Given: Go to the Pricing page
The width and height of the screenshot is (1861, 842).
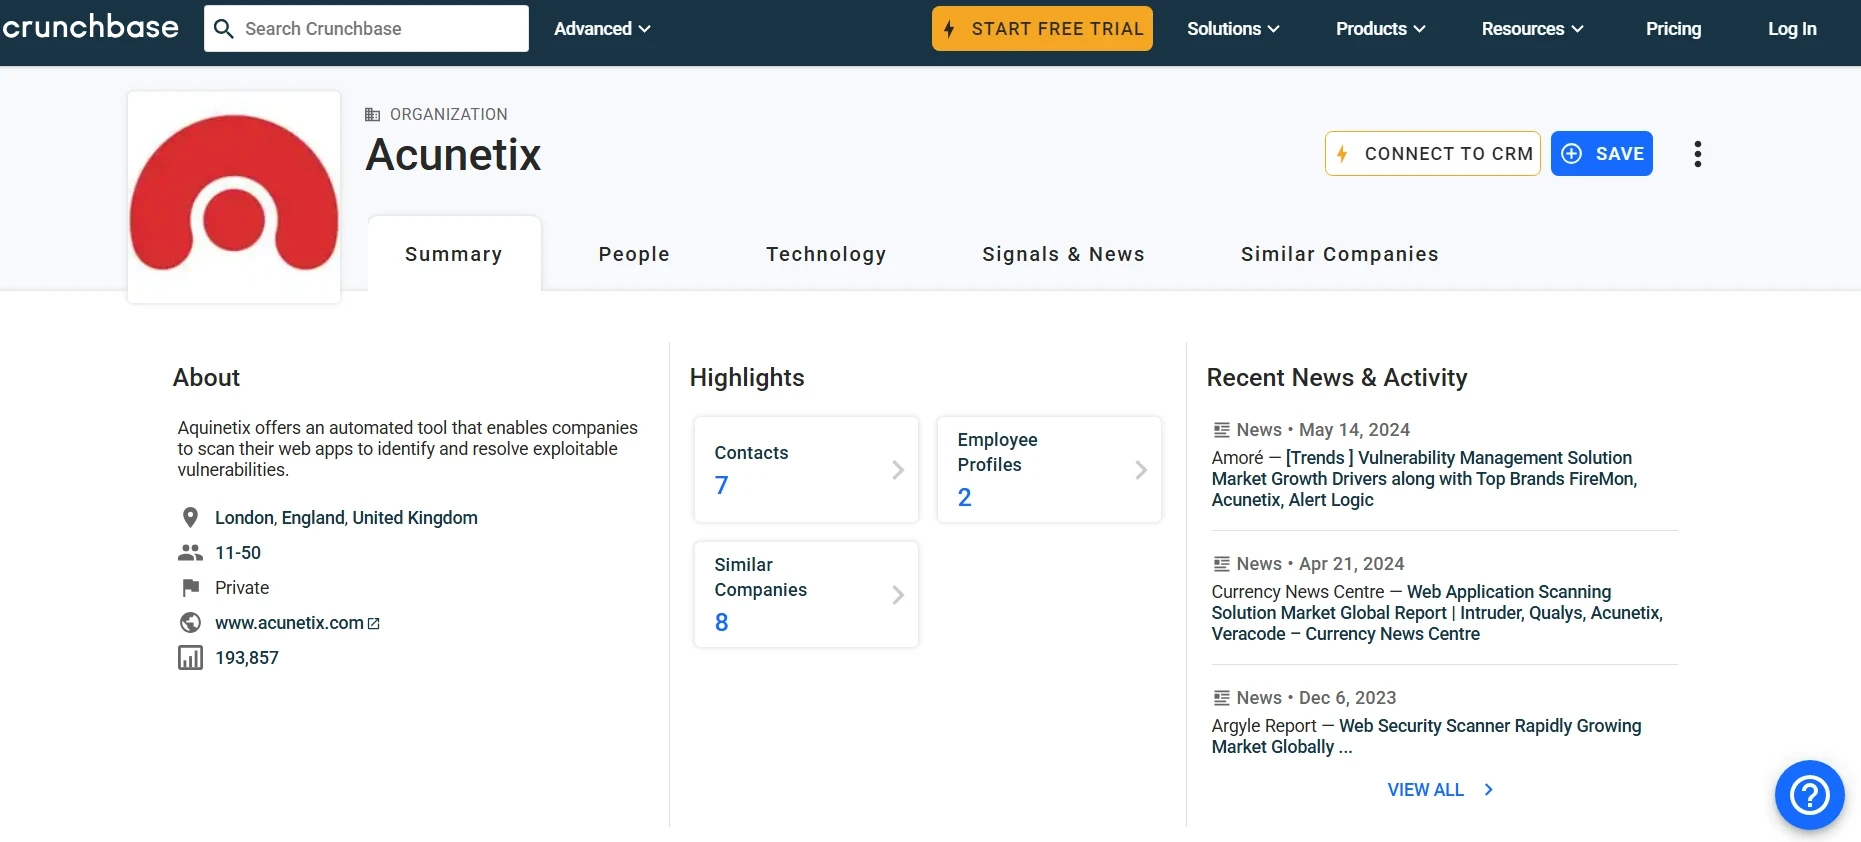Looking at the screenshot, I should [x=1673, y=29].
